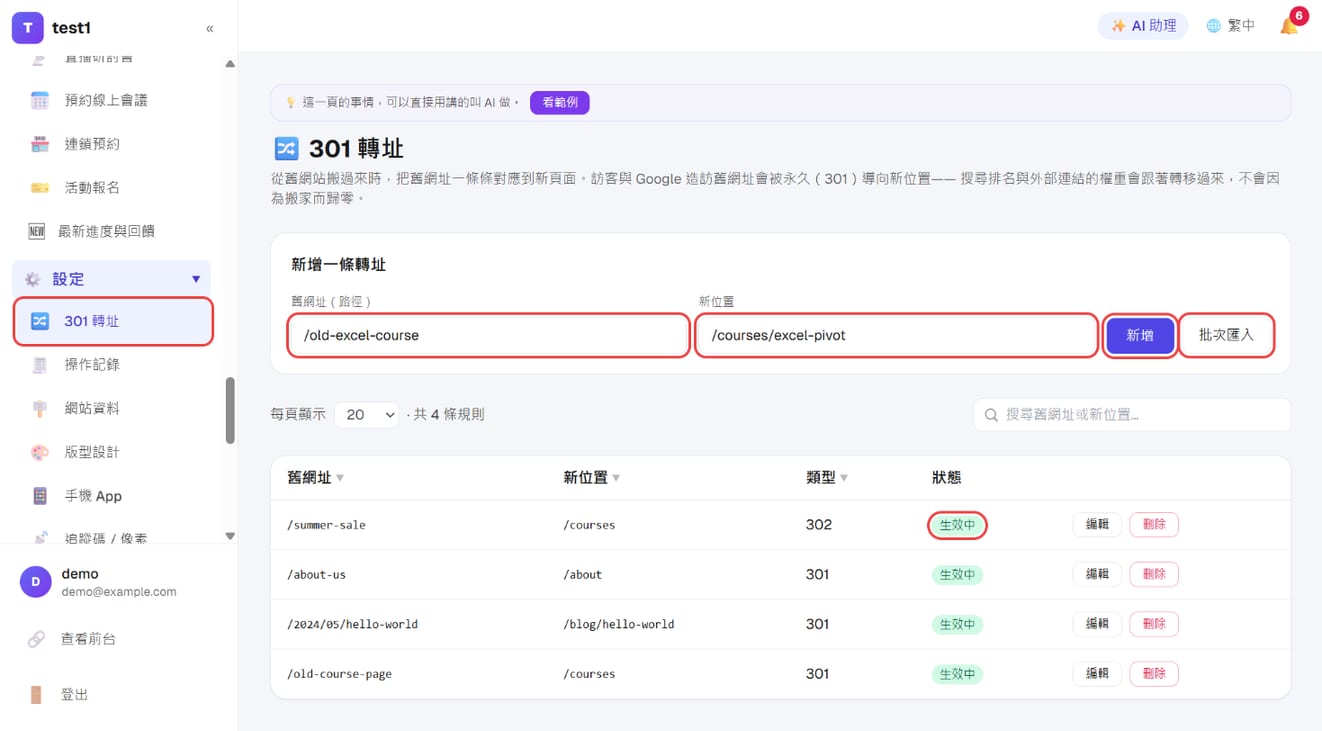
Task: Switch language via 繁中 selector
Action: point(1230,26)
